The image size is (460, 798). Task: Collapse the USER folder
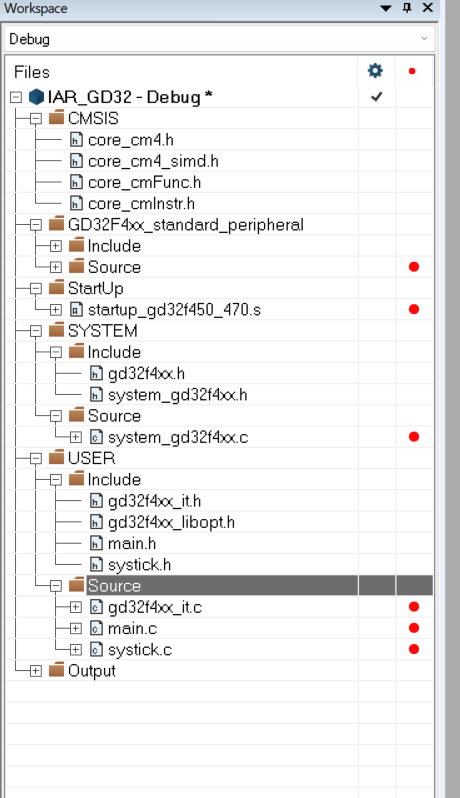pyautogui.click(x=36, y=459)
